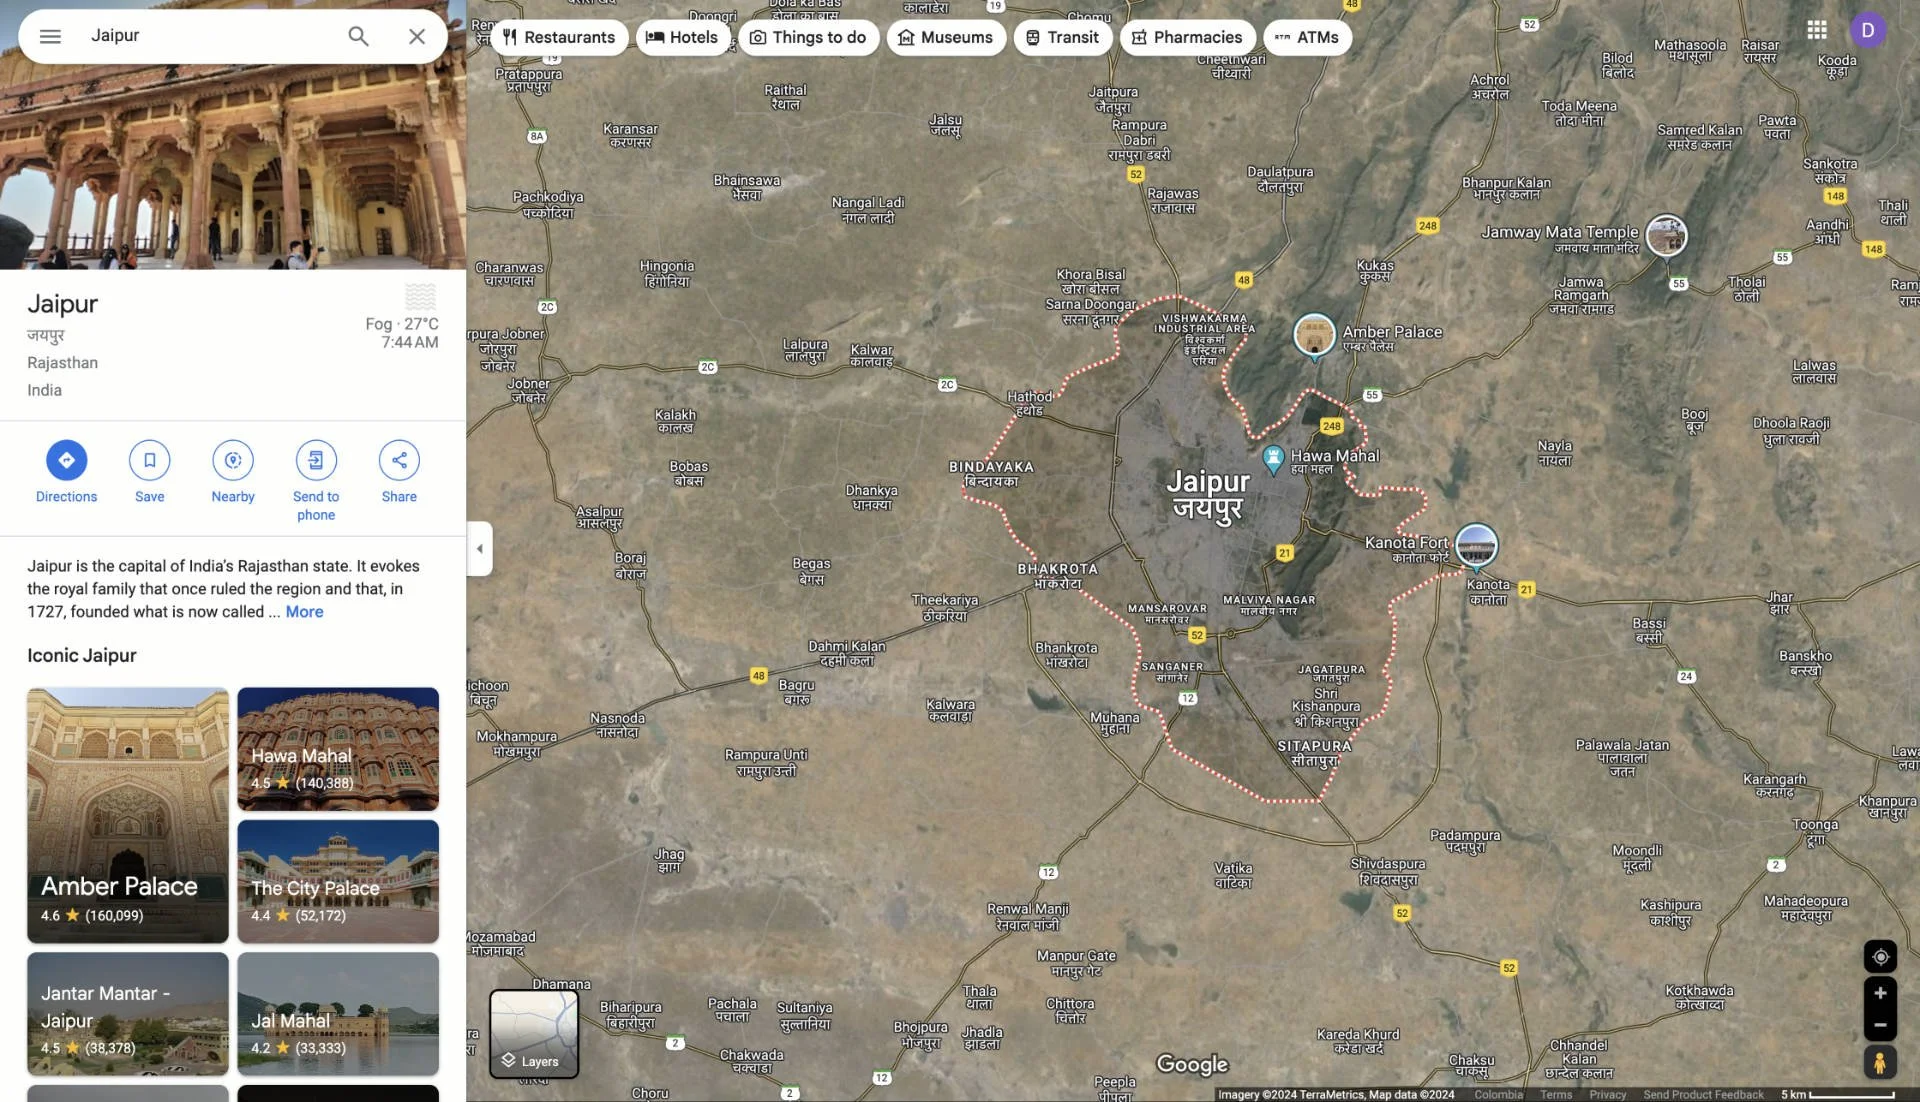Open Amber Palace photo card
Image resolution: width=1920 pixels, height=1102 pixels.
[x=128, y=815]
